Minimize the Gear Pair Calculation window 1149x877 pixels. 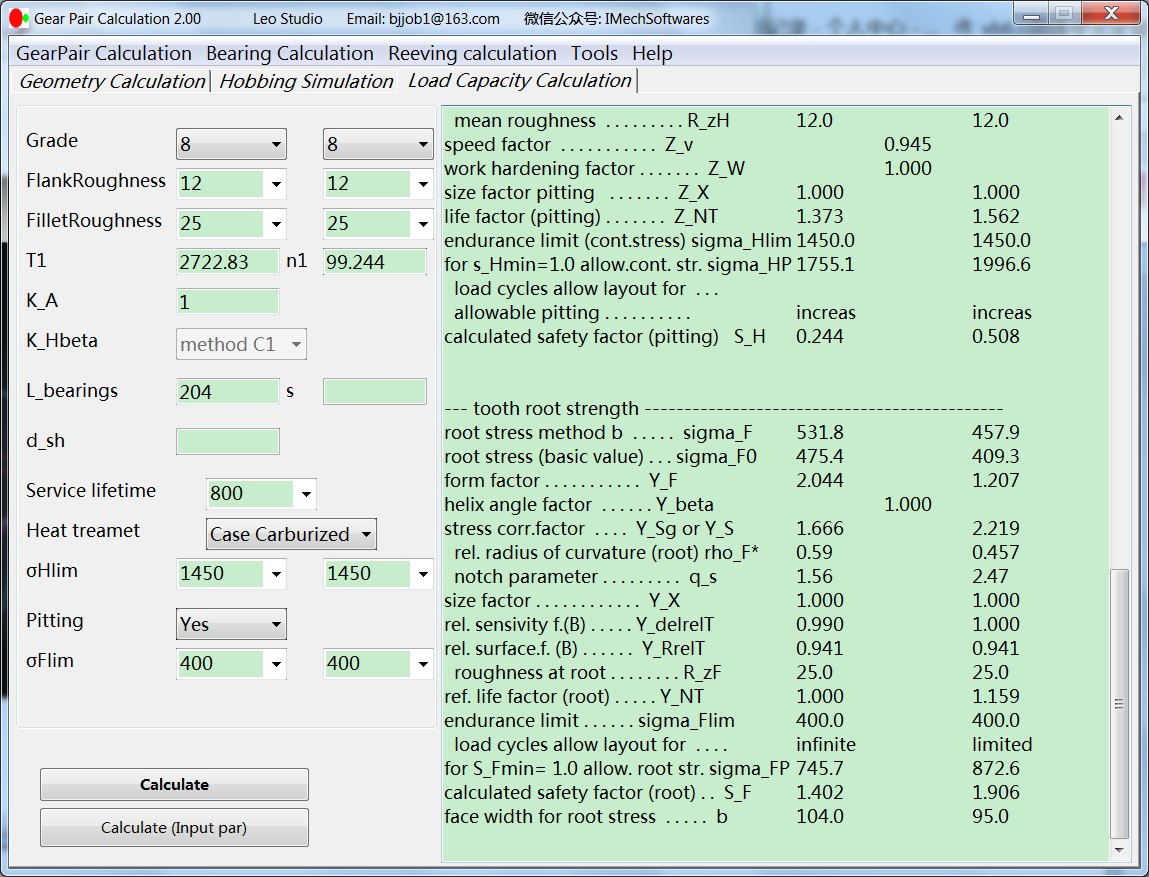coord(1031,14)
